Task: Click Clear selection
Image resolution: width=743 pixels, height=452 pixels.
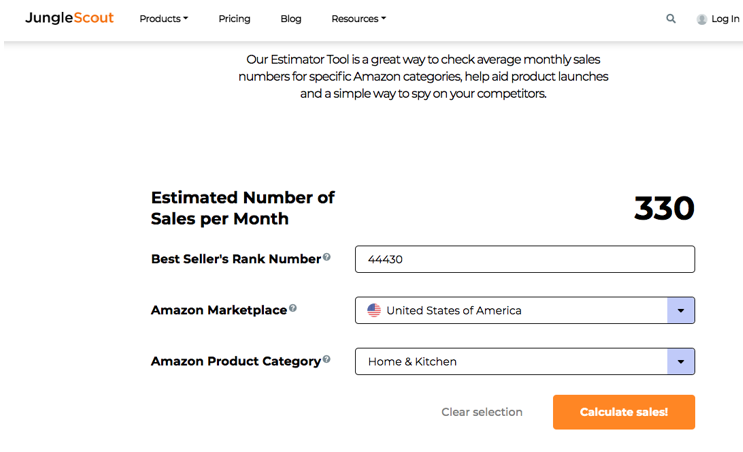Action: coord(482,412)
